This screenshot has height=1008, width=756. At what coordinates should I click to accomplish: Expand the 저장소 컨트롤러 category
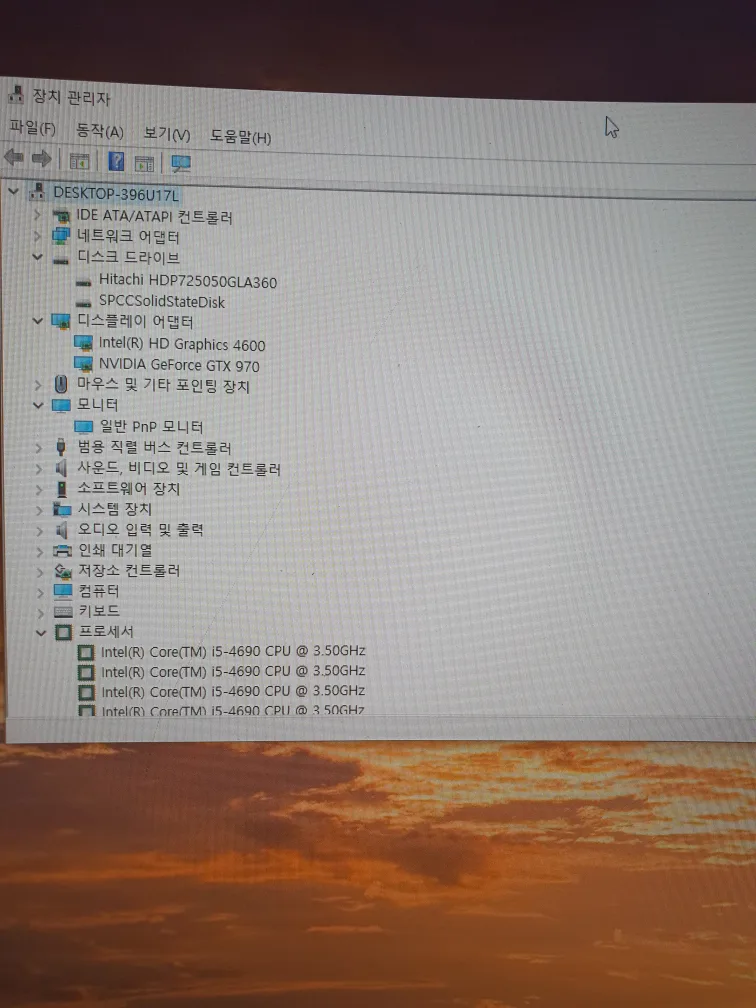coord(40,572)
